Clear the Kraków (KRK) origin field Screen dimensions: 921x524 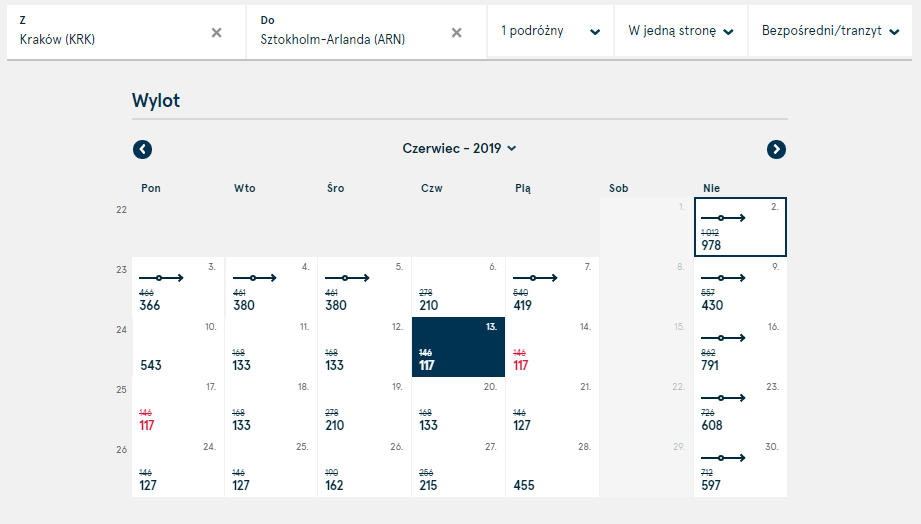tap(217, 33)
